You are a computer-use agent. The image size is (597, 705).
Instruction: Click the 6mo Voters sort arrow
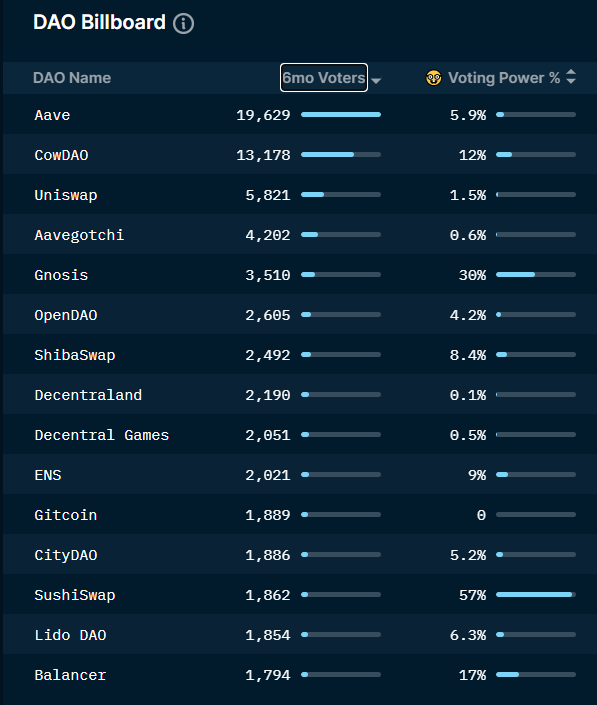(x=376, y=80)
